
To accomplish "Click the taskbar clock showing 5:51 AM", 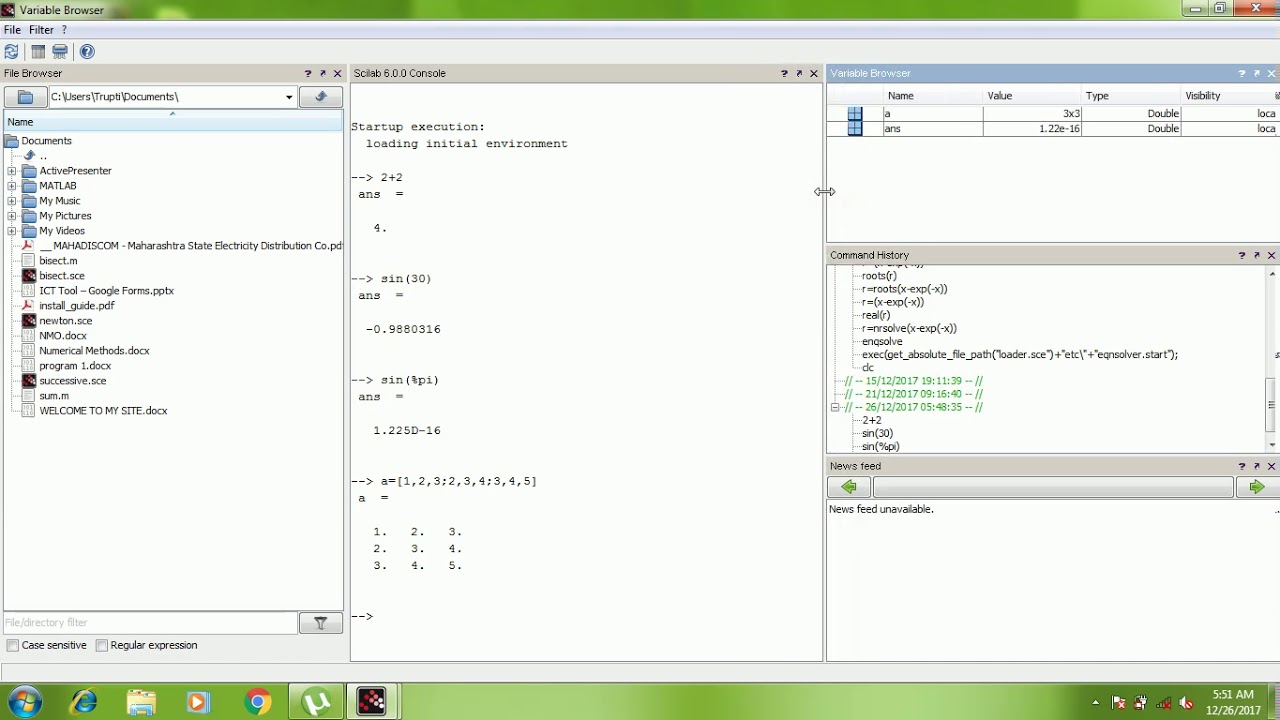I will tap(1233, 695).
